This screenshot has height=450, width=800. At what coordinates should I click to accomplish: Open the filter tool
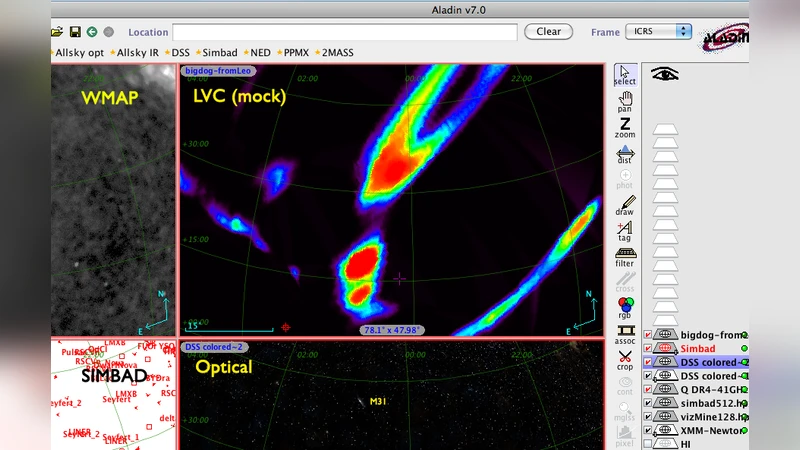pos(625,257)
